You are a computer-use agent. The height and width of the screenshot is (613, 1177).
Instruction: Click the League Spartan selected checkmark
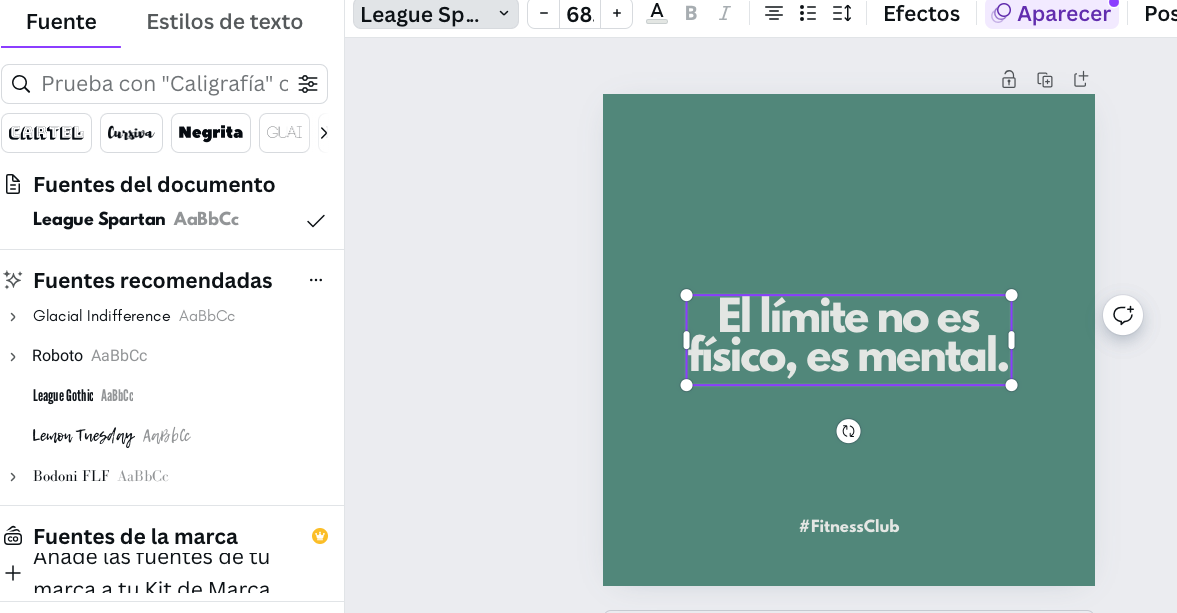point(316,221)
